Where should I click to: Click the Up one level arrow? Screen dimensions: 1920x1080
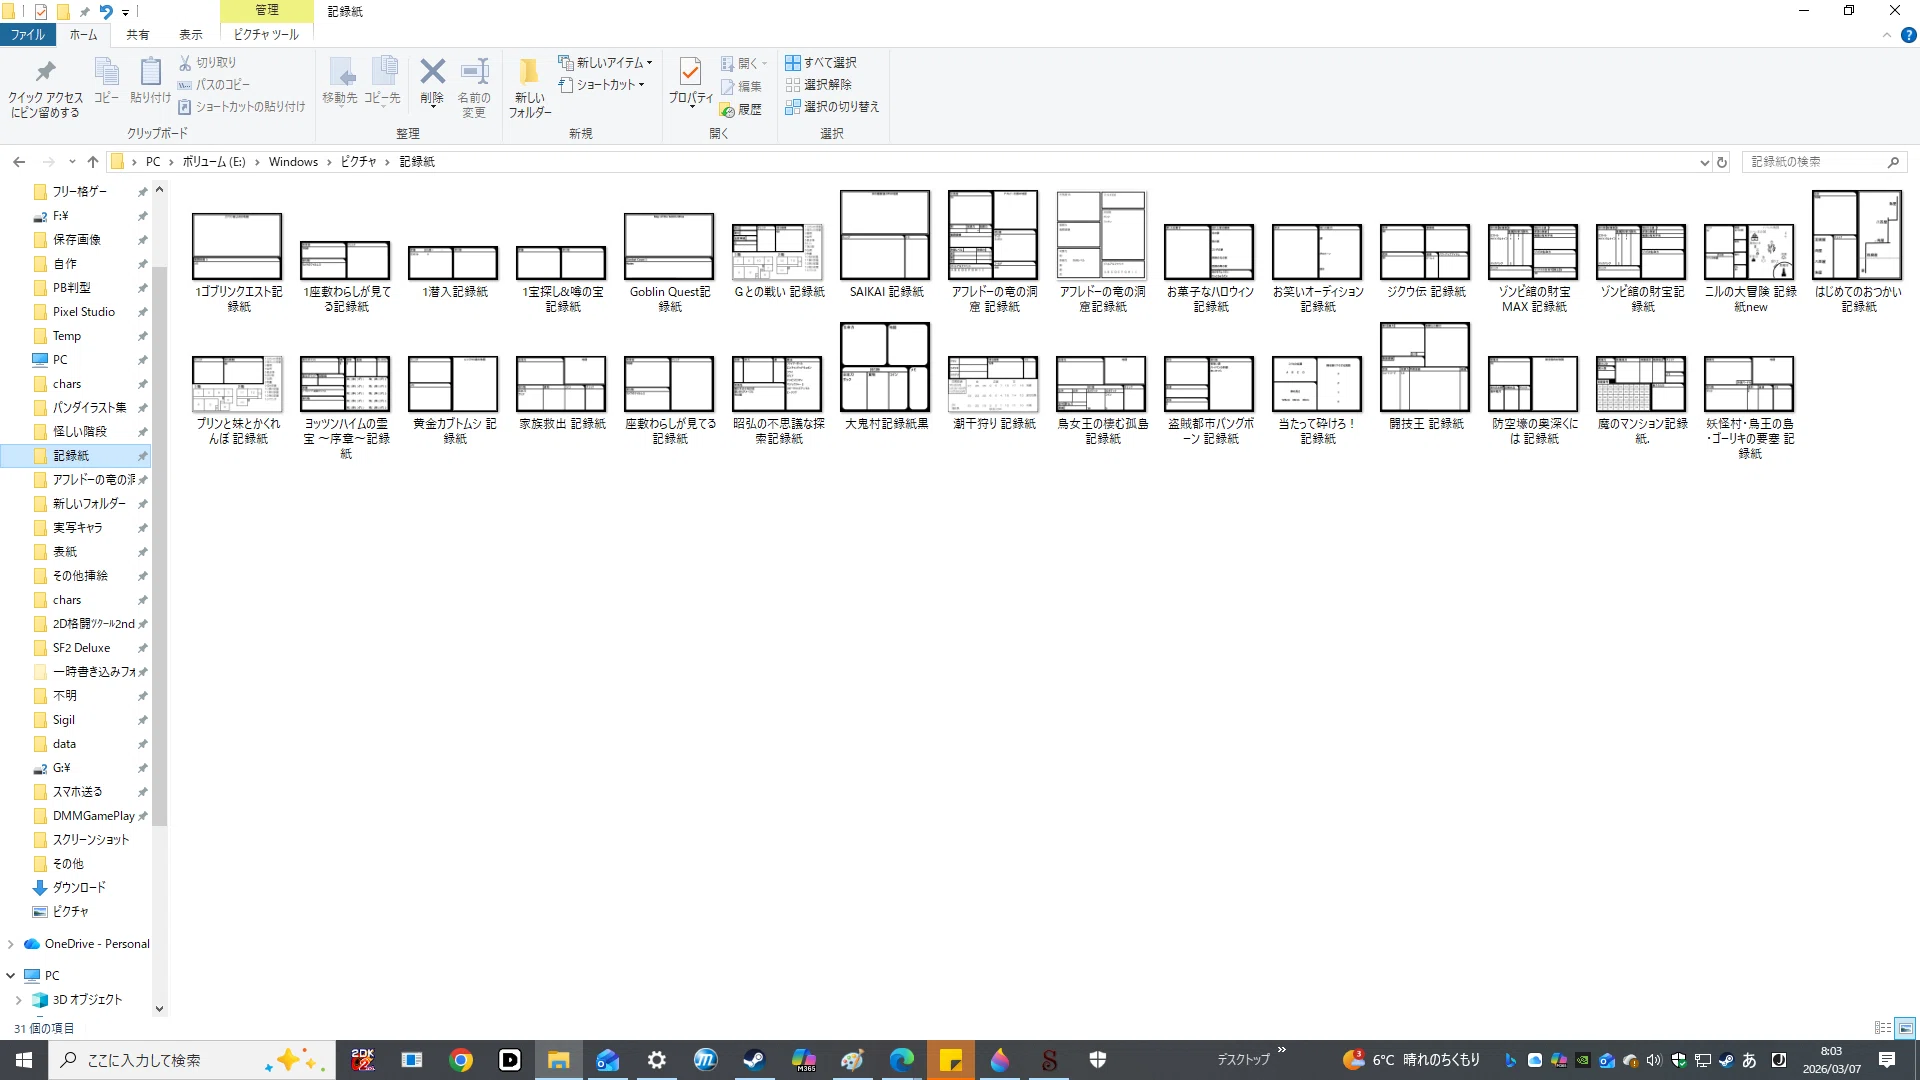tap(93, 161)
